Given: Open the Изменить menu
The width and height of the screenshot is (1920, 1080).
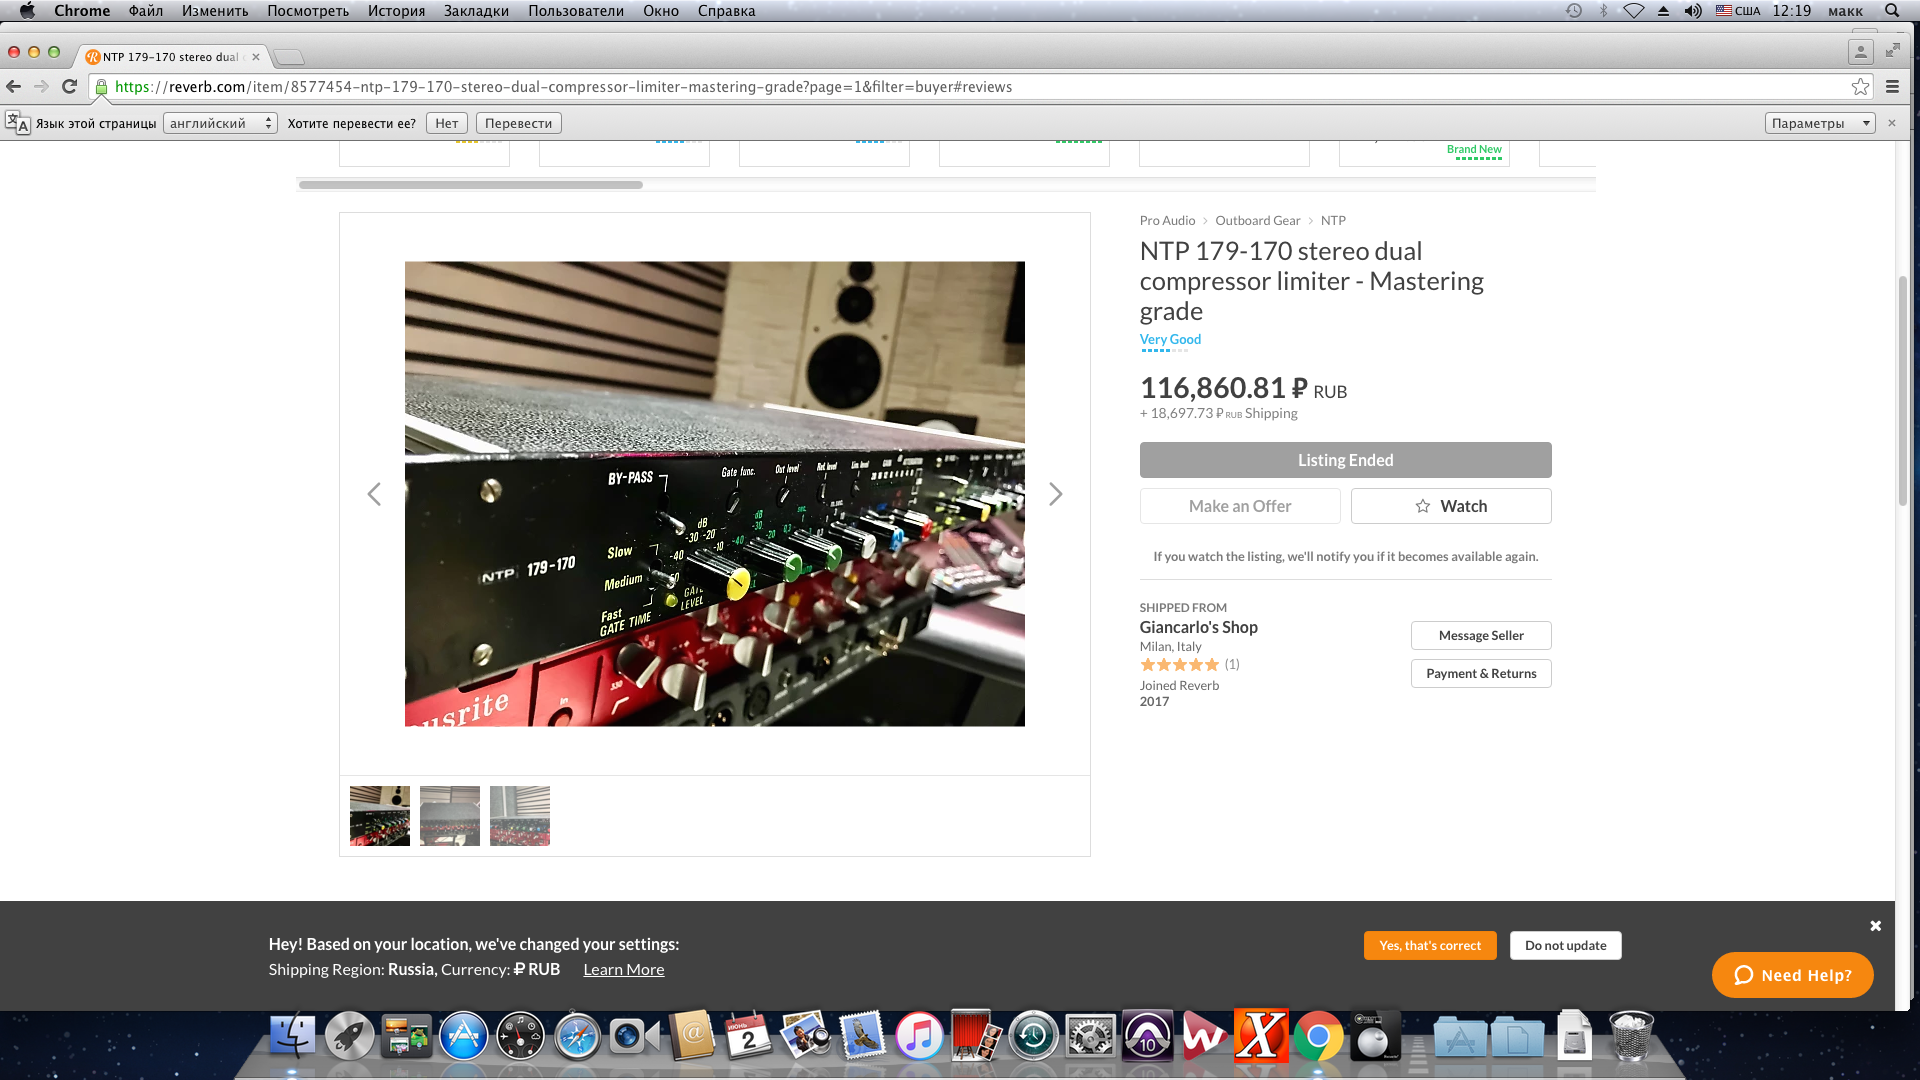Looking at the screenshot, I should 215,11.
